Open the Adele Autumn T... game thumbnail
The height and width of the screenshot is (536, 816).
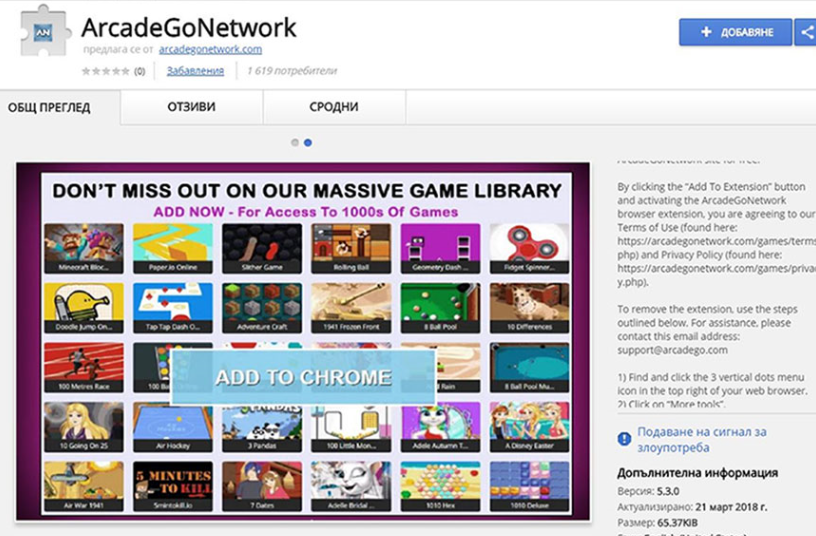[440, 427]
